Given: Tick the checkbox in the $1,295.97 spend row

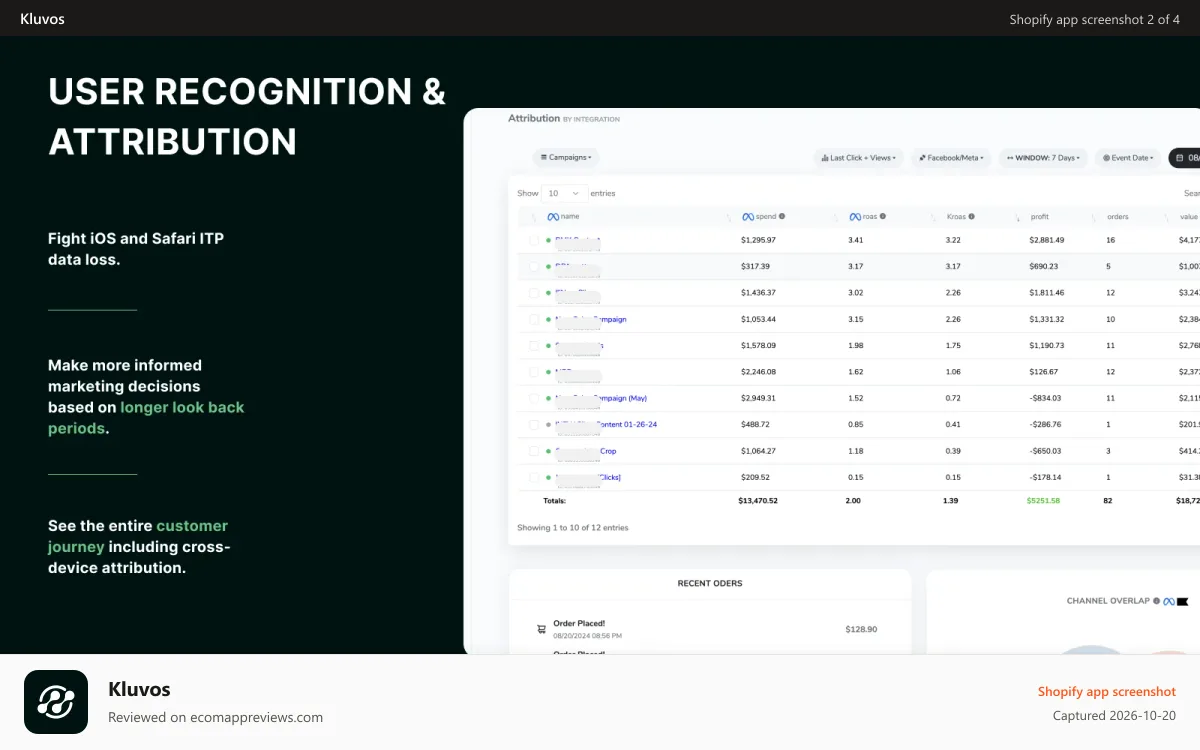Looking at the screenshot, I should (x=534, y=240).
